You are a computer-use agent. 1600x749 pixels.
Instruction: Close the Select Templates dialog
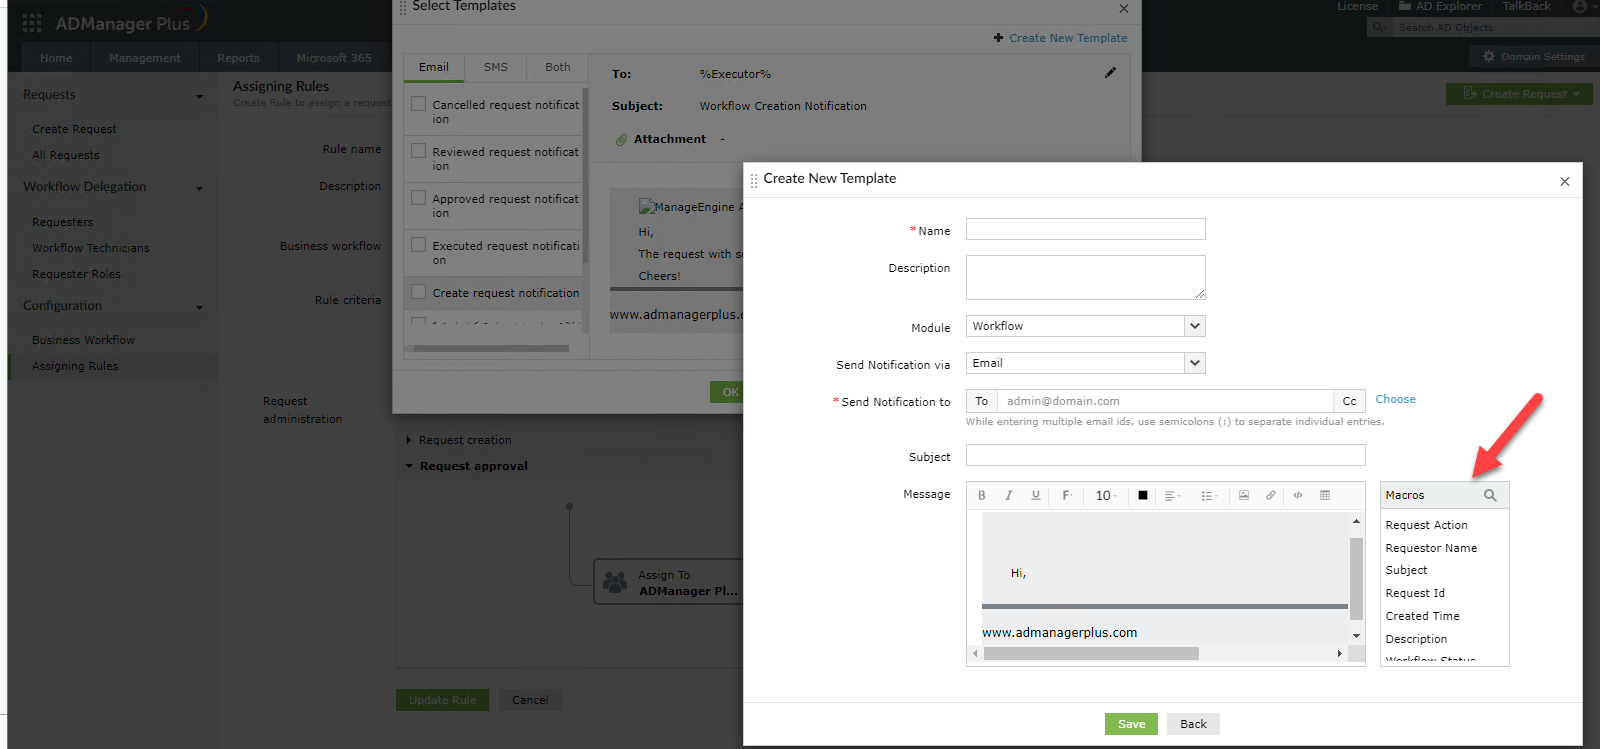coord(1124,8)
